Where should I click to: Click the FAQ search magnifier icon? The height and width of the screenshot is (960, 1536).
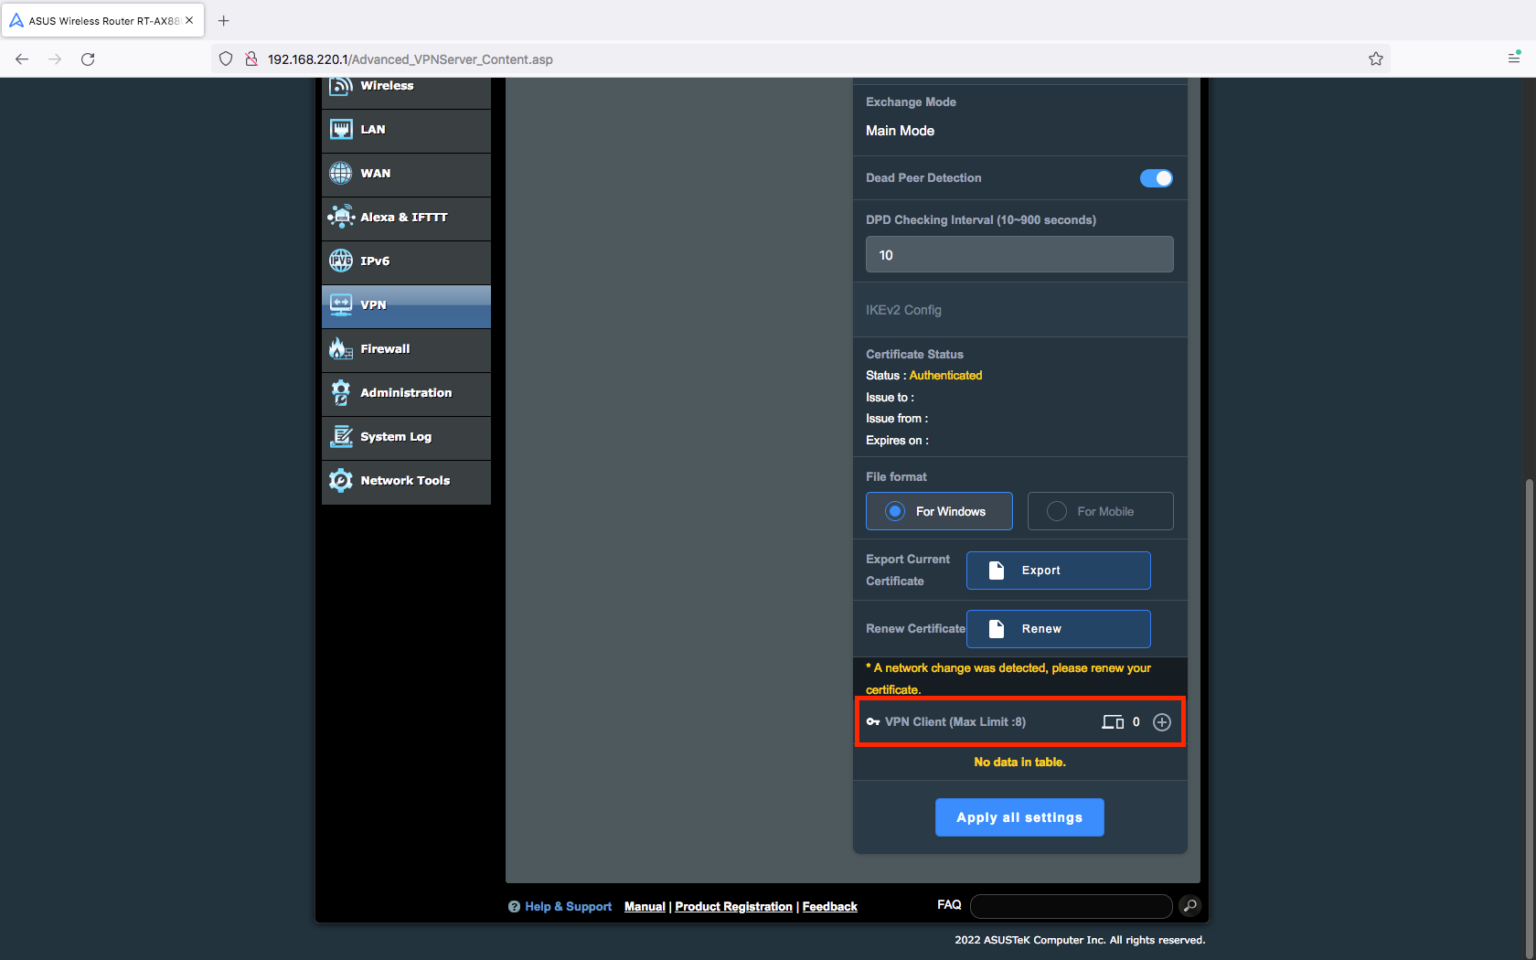coord(1189,905)
